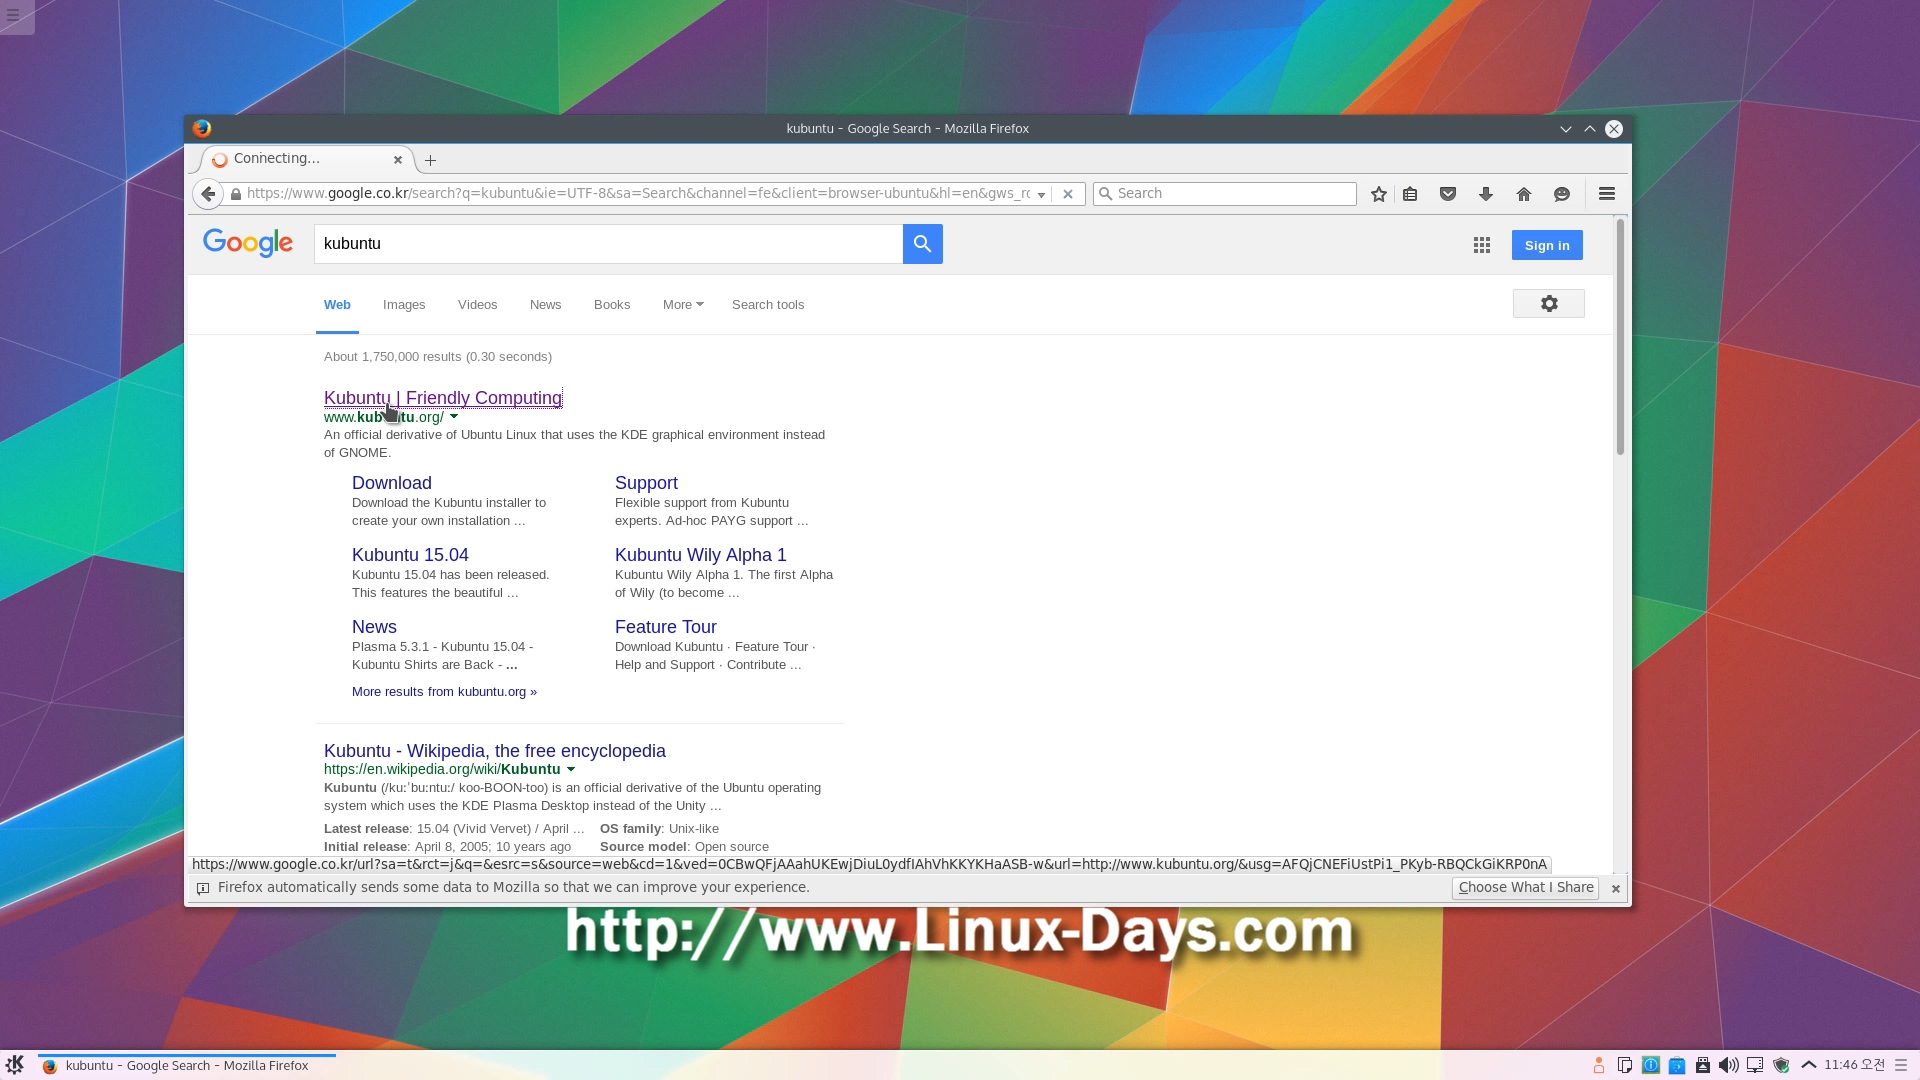Image resolution: width=1920 pixels, height=1080 pixels.
Task: Bookmark this page with the star icon
Action: click(1379, 194)
